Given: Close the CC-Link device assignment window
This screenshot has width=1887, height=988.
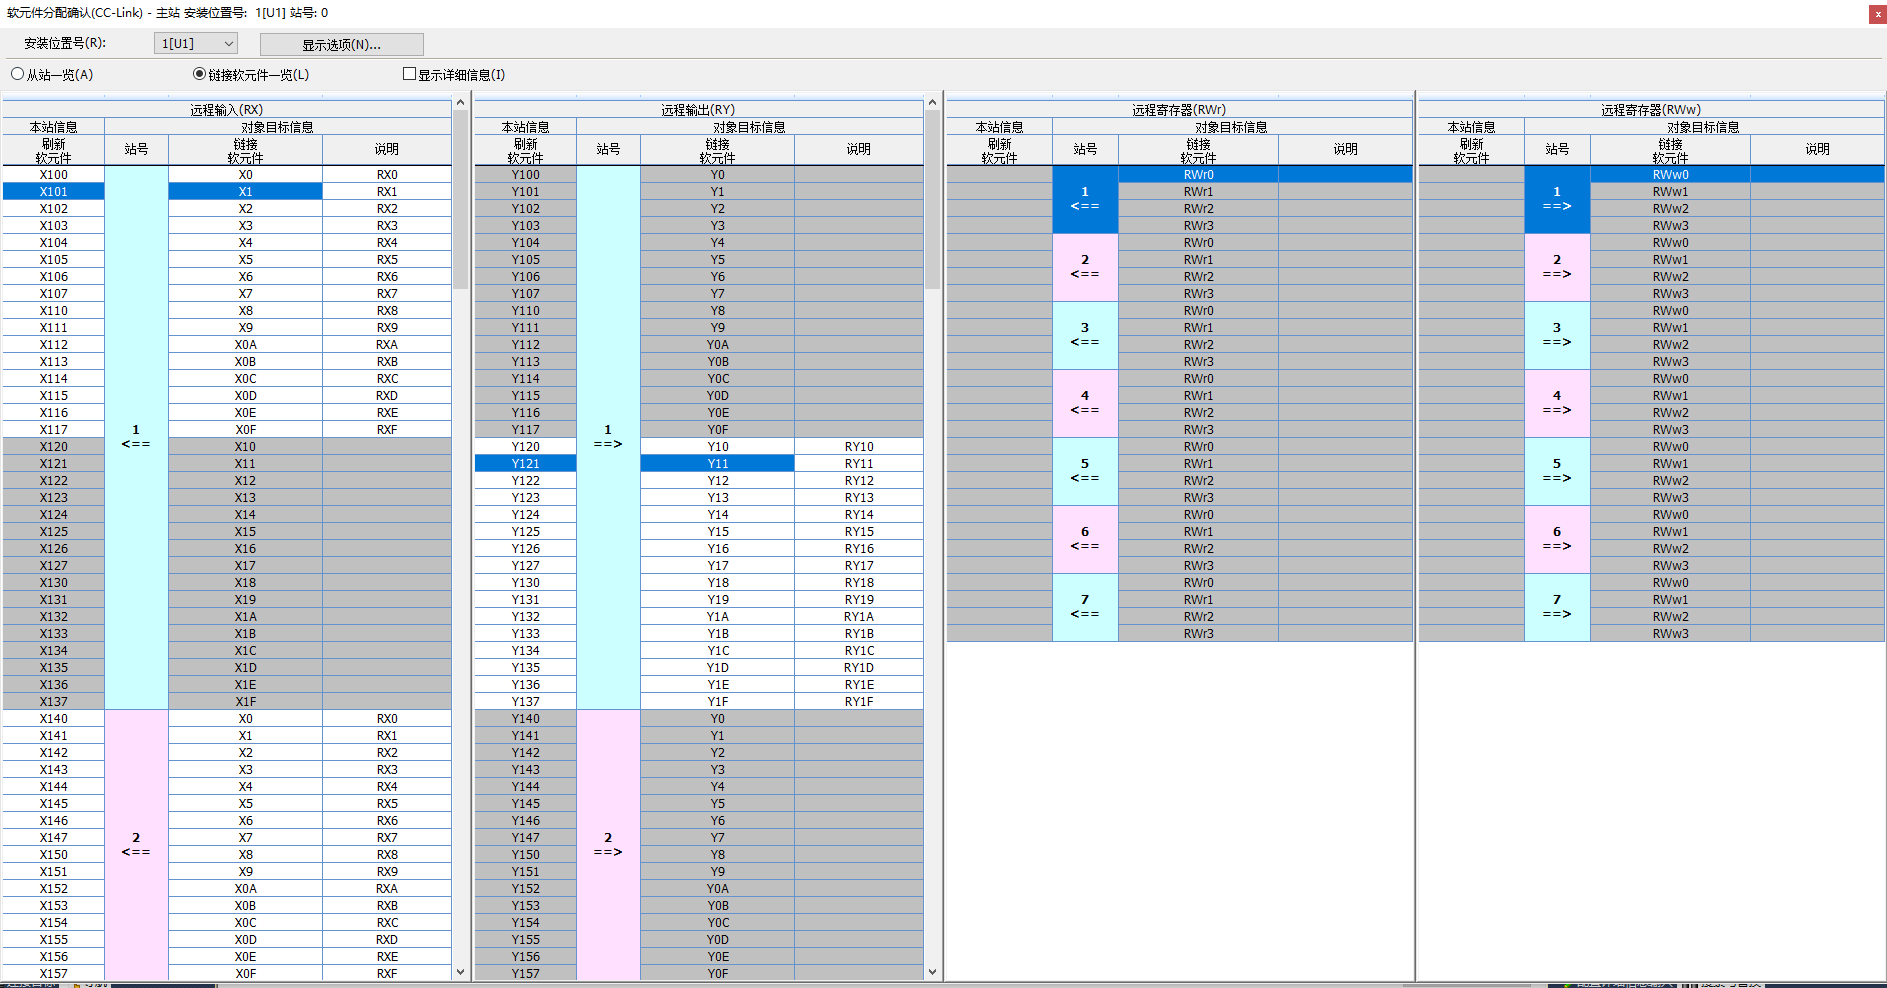Looking at the screenshot, I should pyautogui.click(x=1877, y=14).
